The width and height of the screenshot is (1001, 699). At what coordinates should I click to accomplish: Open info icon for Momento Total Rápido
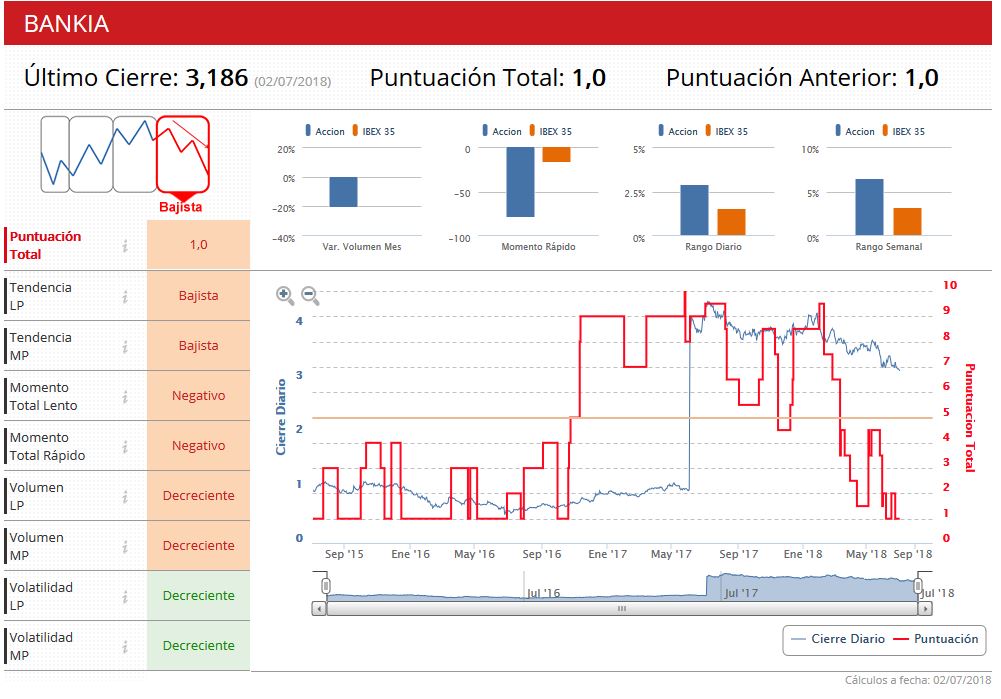click(x=125, y=446)
